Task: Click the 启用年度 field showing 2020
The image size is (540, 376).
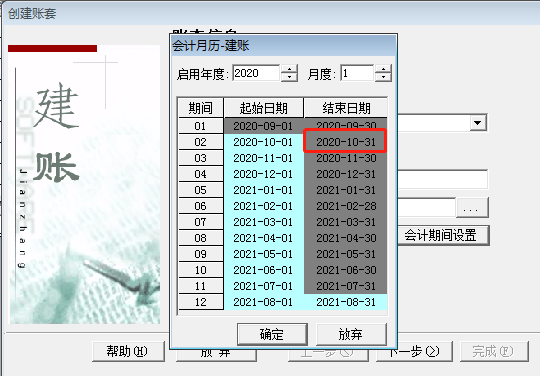Action: pos(257,73)
